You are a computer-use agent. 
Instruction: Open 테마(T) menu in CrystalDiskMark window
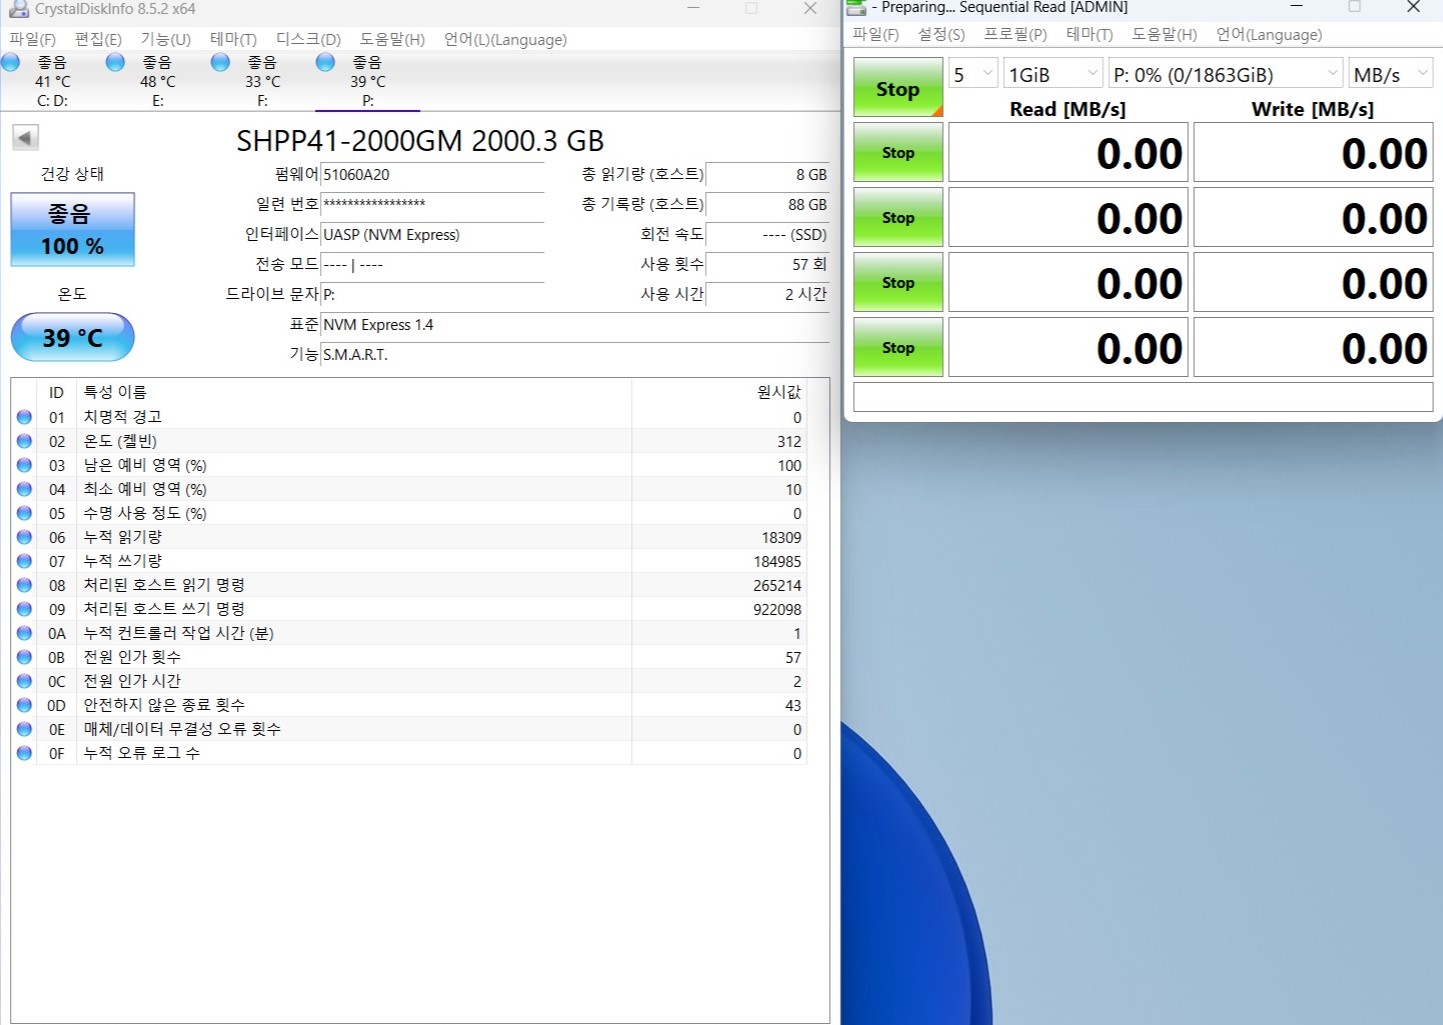pyautogui.click(x=1089, y=34)
